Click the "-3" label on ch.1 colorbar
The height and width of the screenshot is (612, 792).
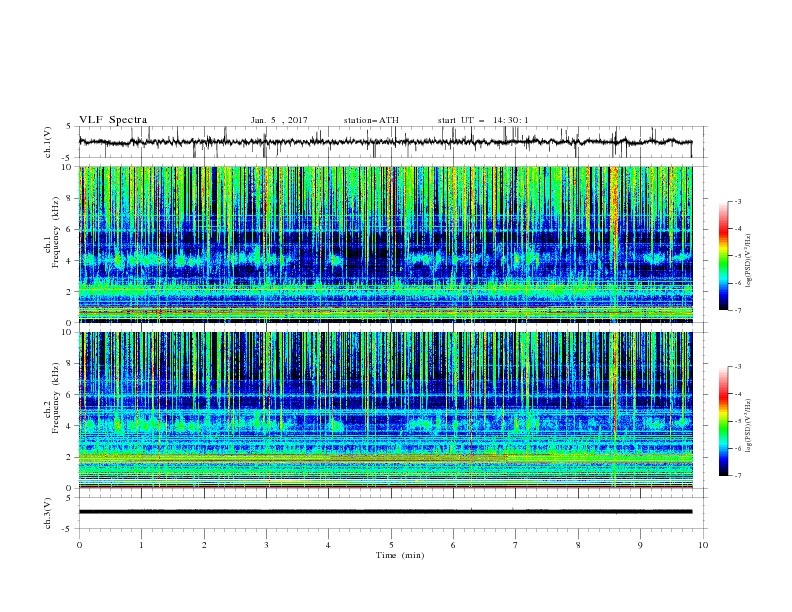click(x=738, y=201)
